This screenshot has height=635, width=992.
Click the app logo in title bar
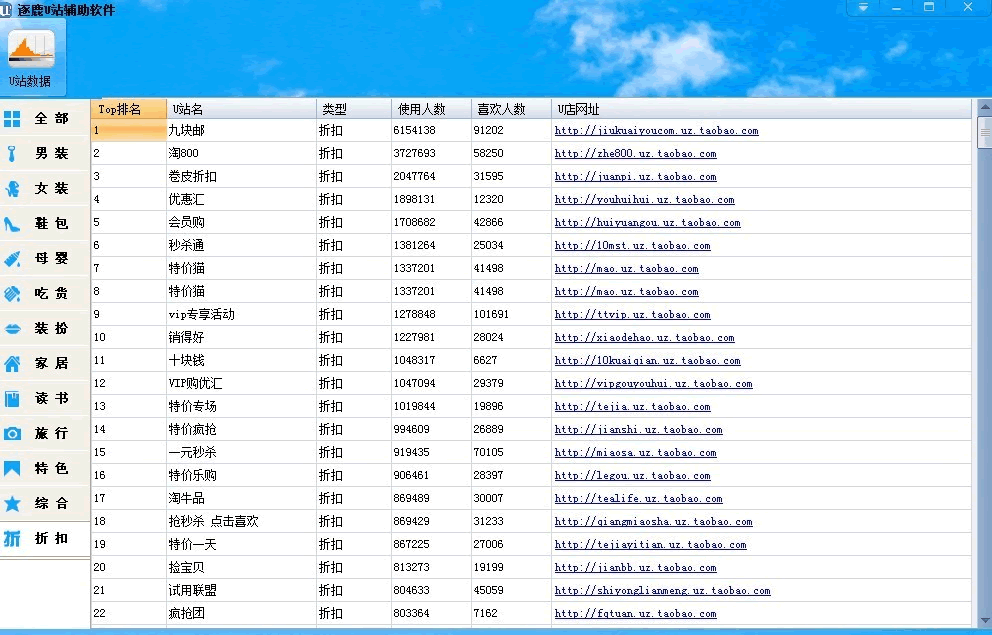pos(6,9)
